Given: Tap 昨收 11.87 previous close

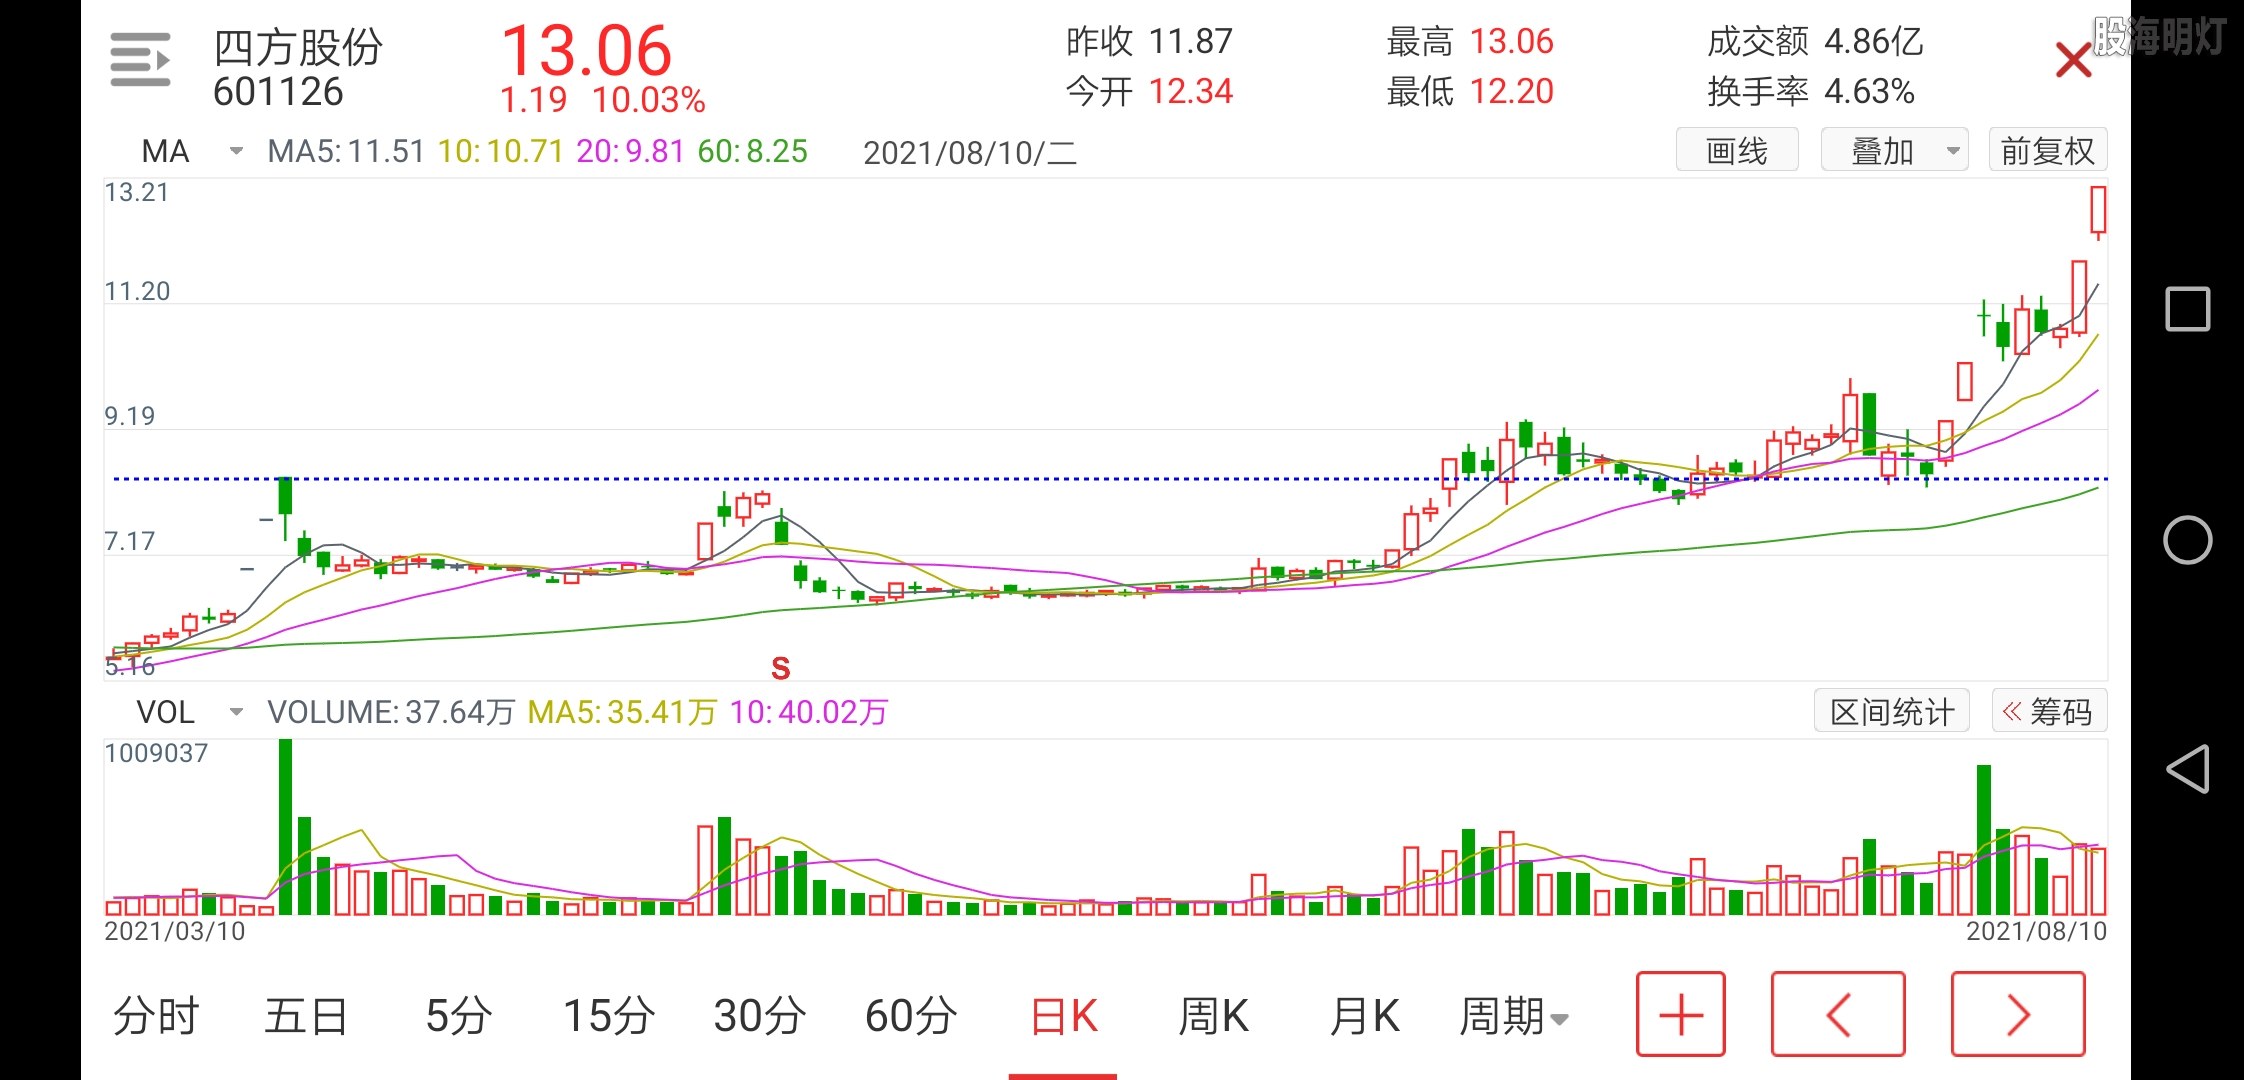Looking at the screenshot, I should (x=1149, y=42).
